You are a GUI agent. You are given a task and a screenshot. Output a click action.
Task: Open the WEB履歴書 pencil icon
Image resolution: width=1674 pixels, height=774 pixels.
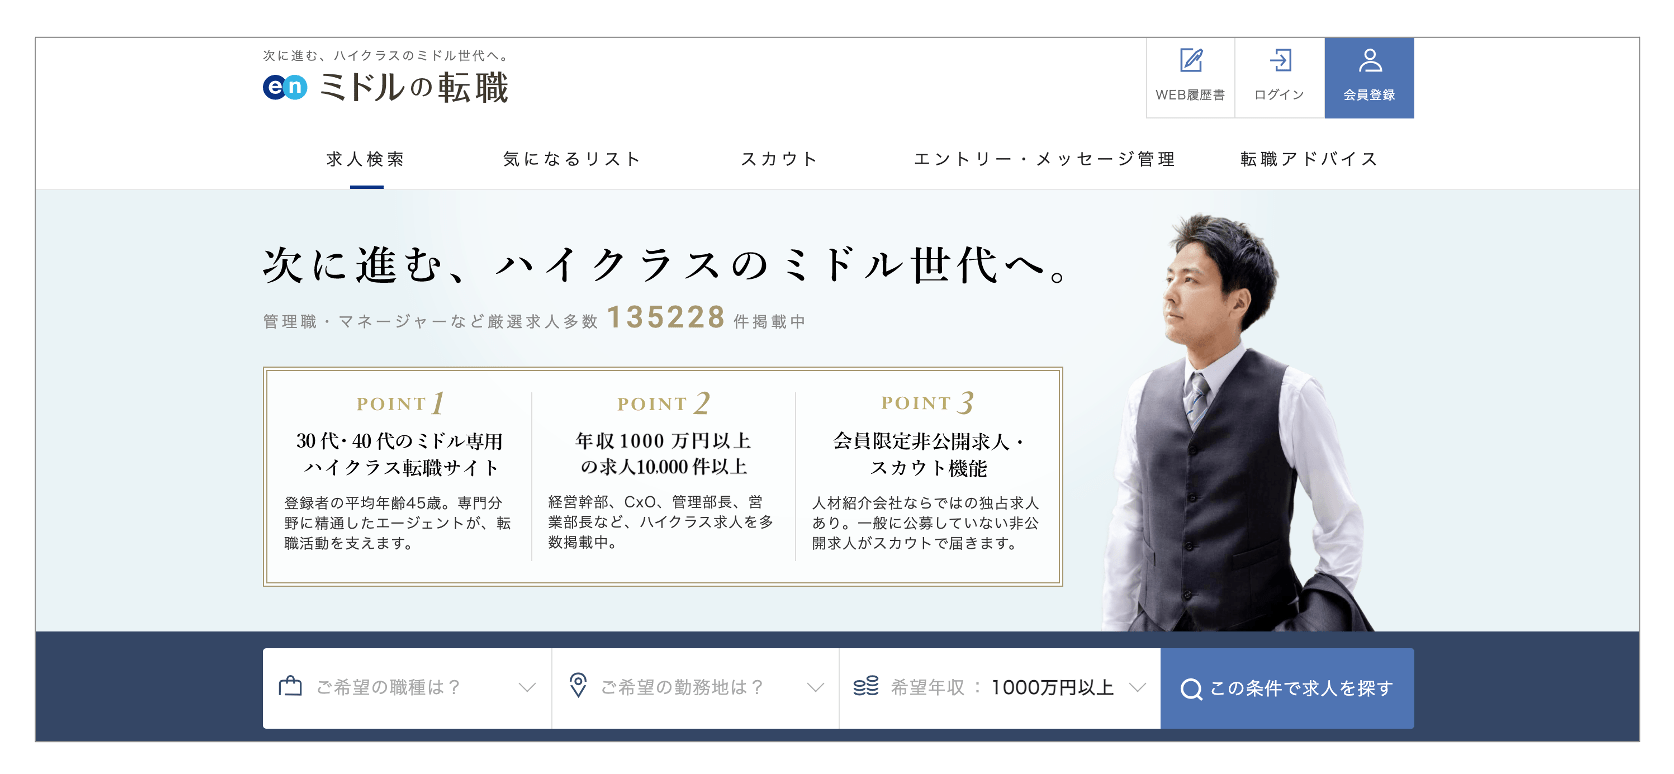click(1191, 61)
